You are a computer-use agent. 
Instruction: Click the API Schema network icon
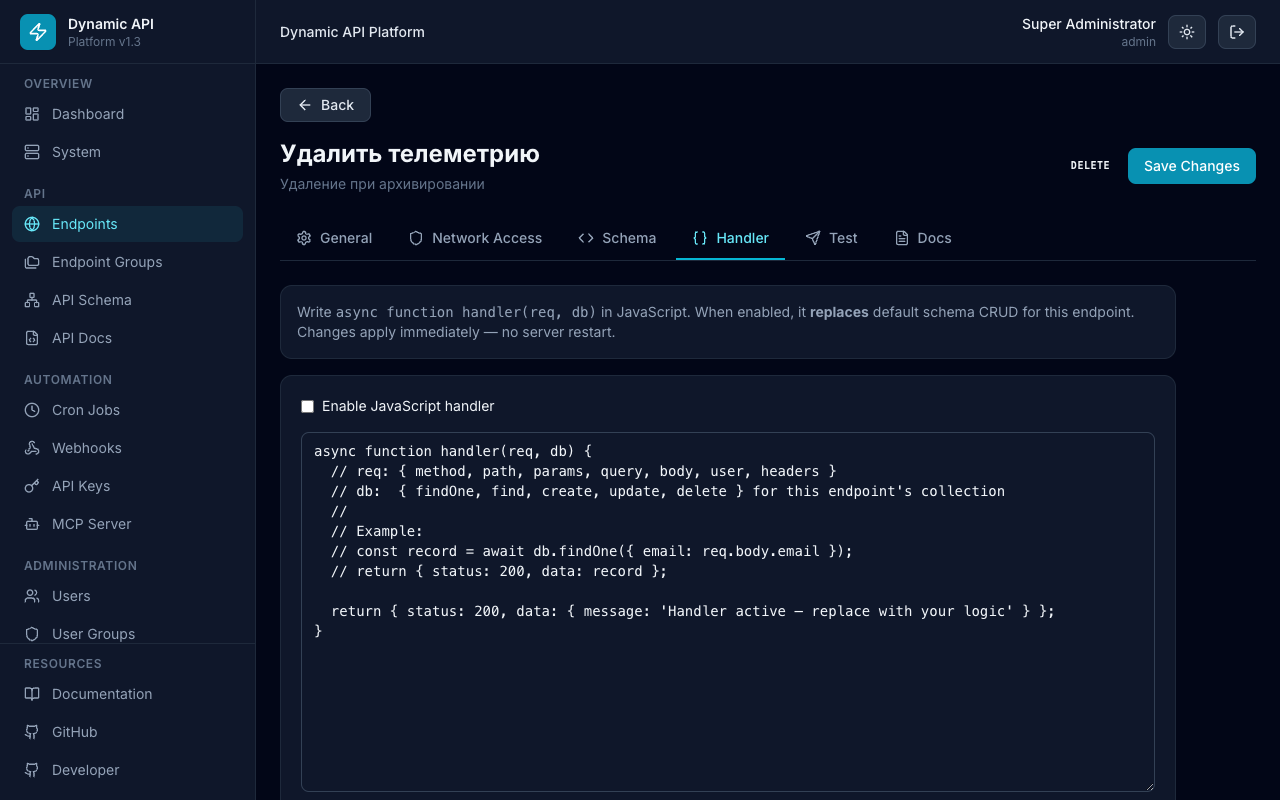click(32, 300)
